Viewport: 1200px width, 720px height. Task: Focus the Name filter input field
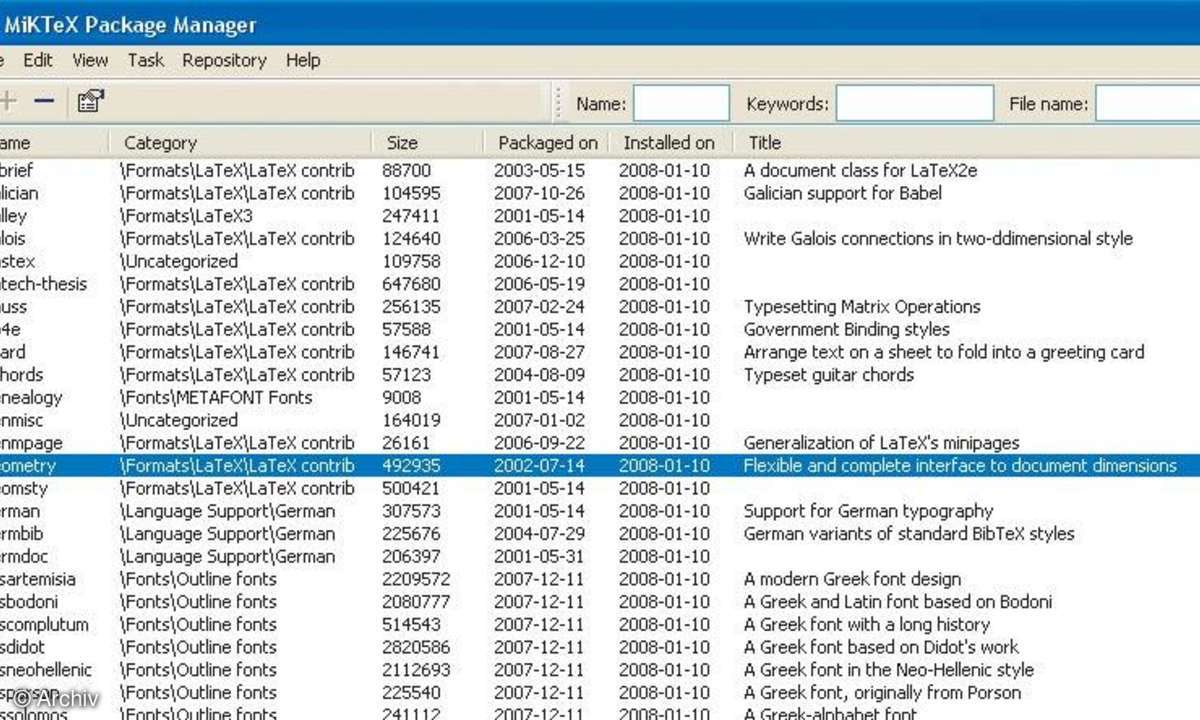681,103
